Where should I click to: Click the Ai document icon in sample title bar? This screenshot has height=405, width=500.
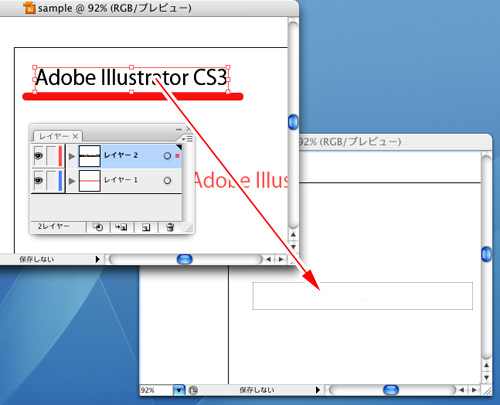click(x=30, y=7)
